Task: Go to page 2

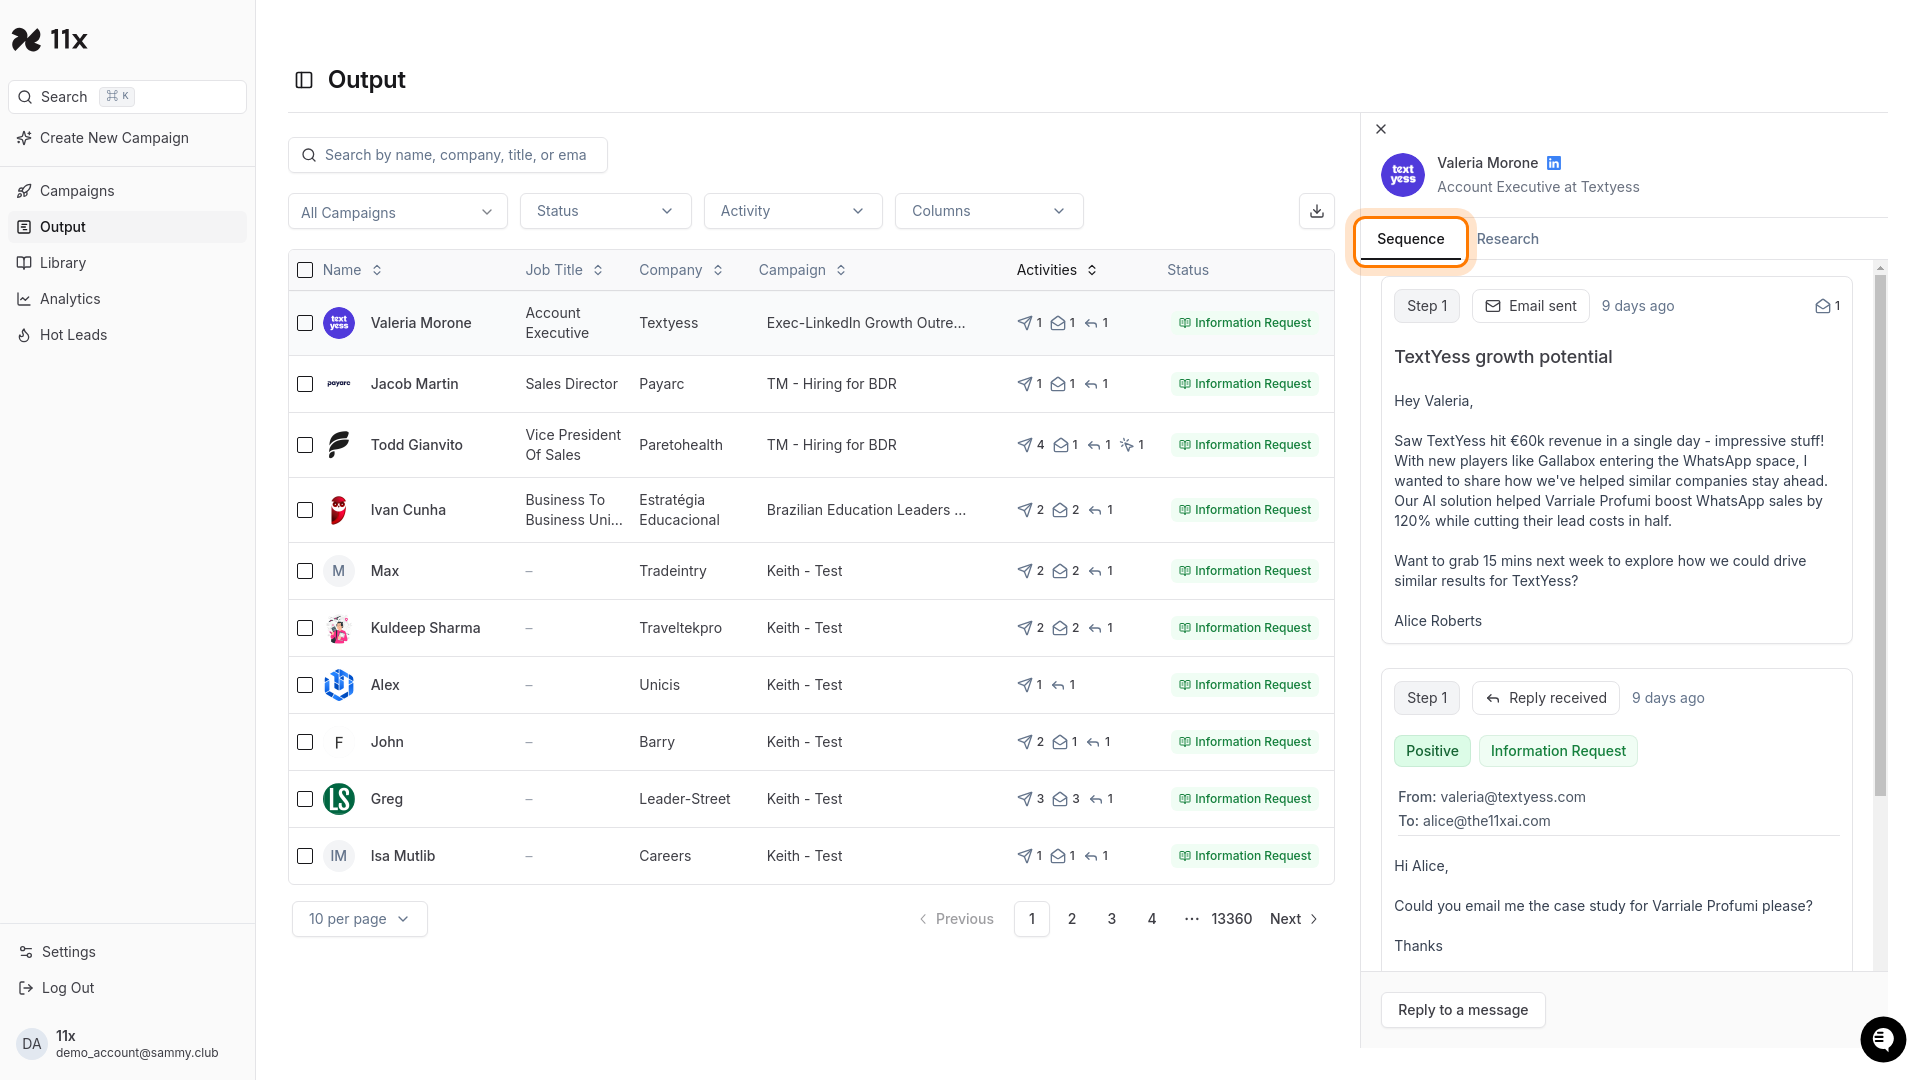Action: 1072,919
